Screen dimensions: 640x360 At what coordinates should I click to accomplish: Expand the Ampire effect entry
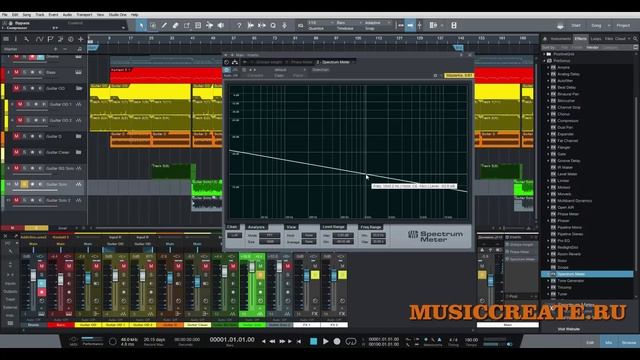(x=548, y=67)
